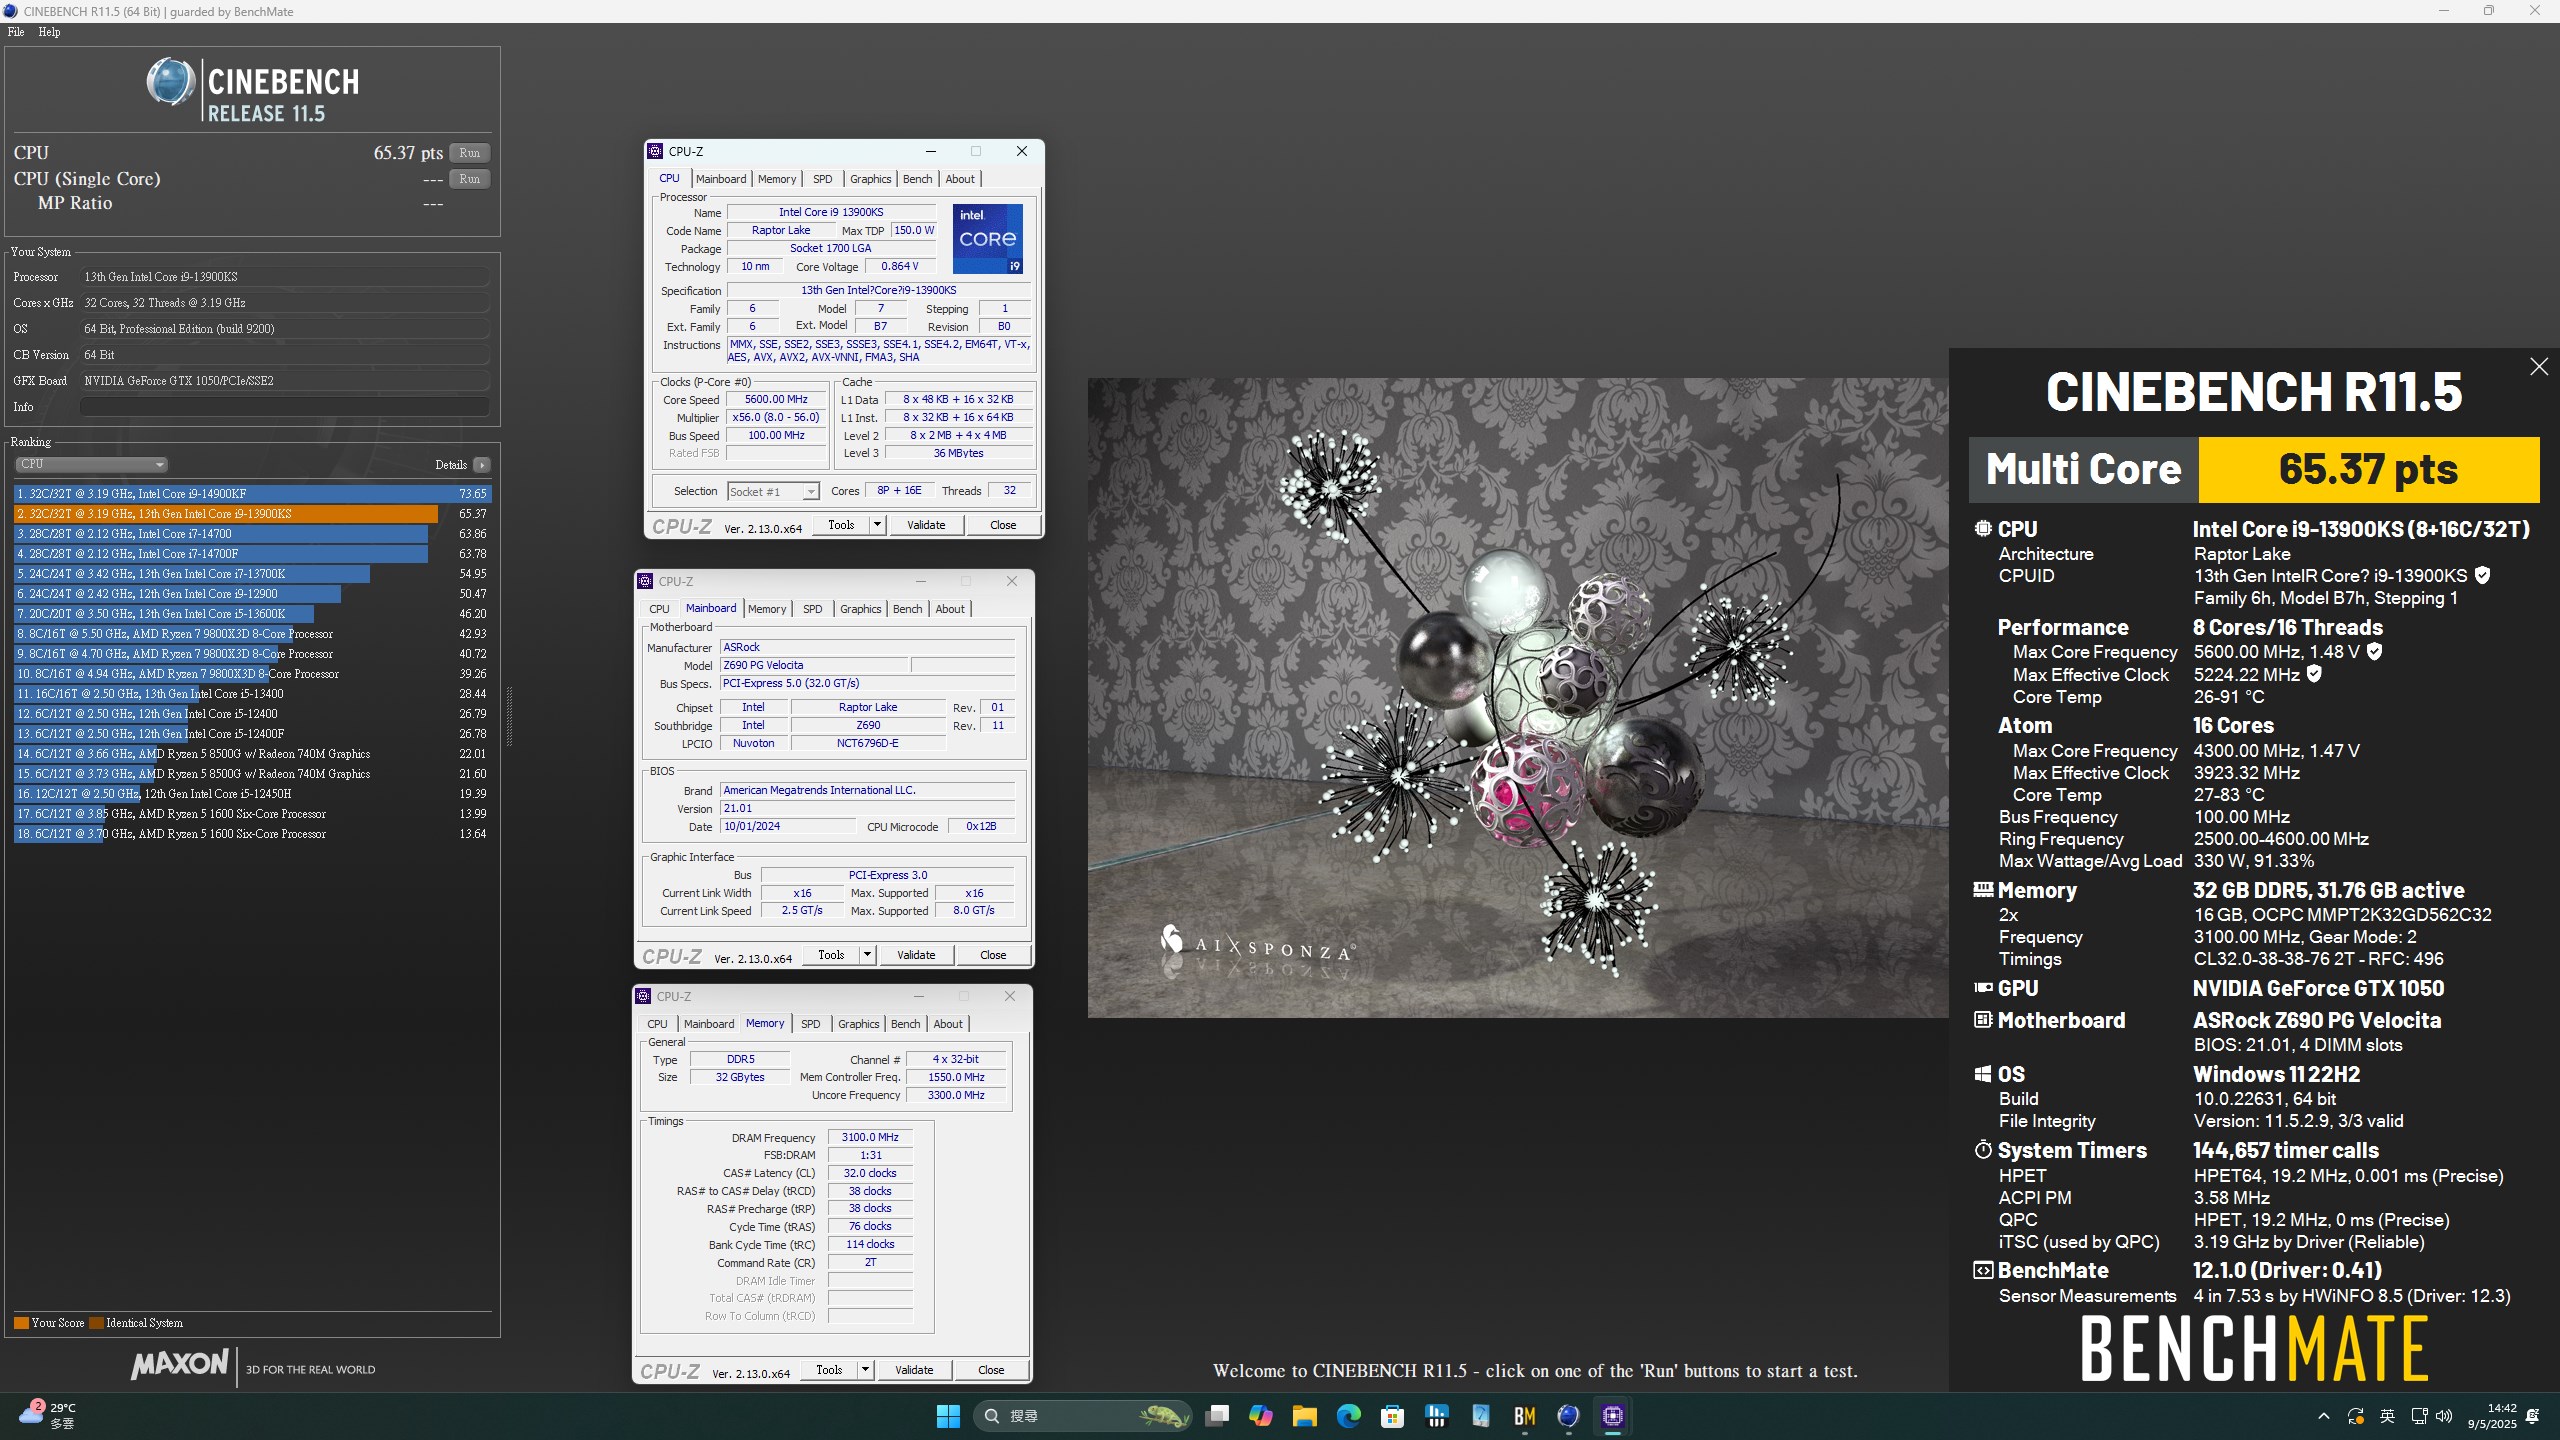Open the blue card taskbar icon beside BM
2560x1440 pixels.
(x=1481, y=1416)
